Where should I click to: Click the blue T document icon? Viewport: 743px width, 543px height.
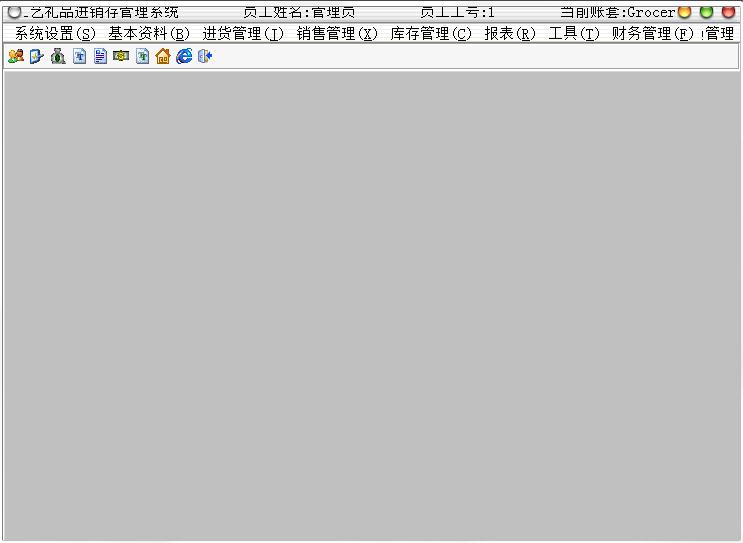click(80, 56)
